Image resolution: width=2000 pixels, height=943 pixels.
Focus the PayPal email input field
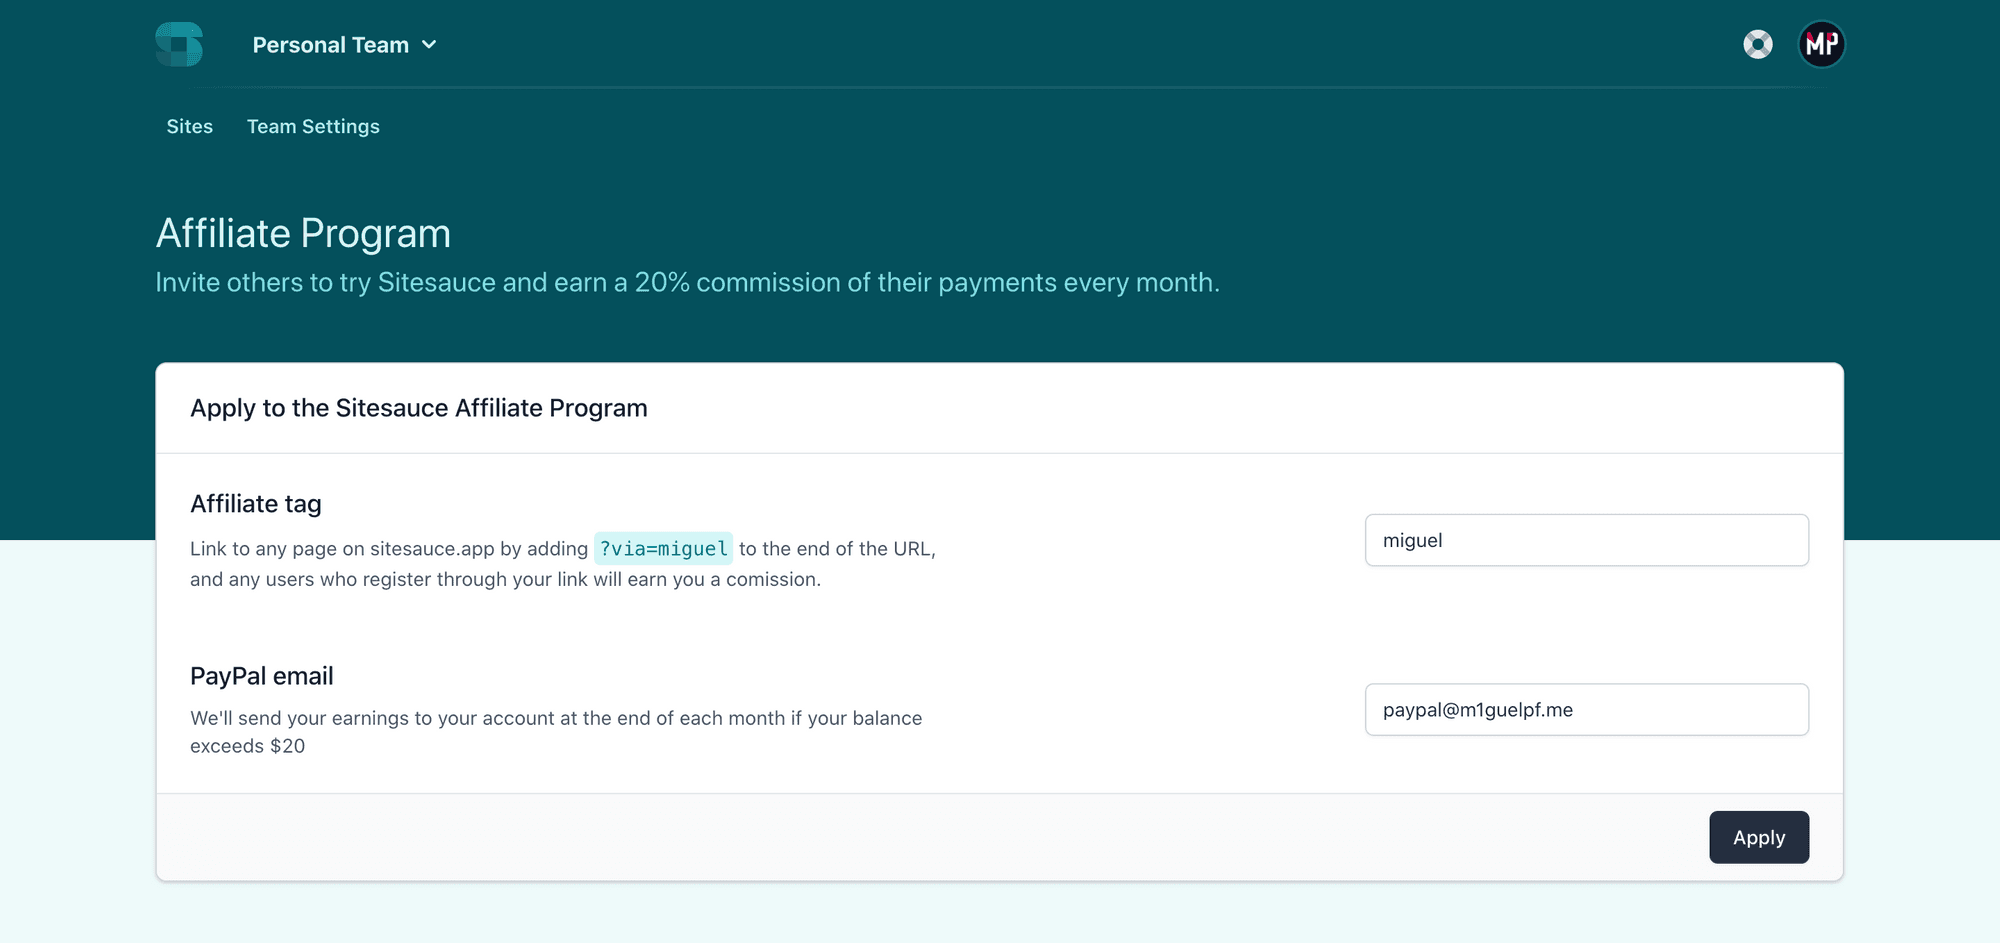[1587, 710]
